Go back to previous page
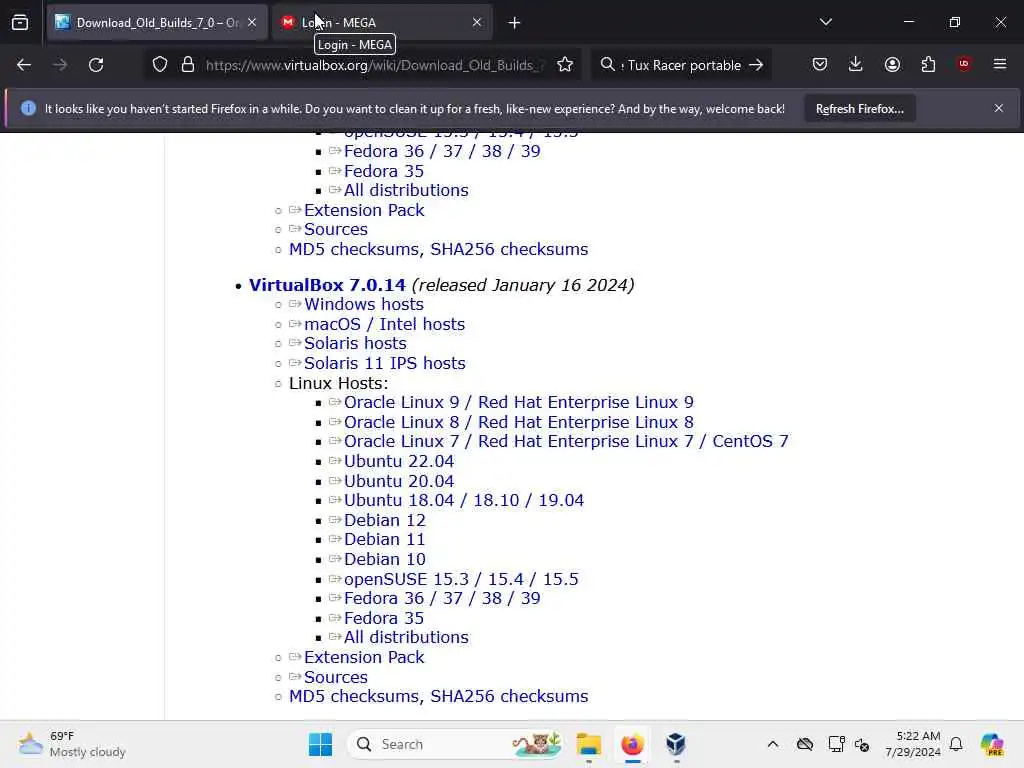The width and height of the screenshot is (1024, 768). pyautogui.click(x=24, y=65)
